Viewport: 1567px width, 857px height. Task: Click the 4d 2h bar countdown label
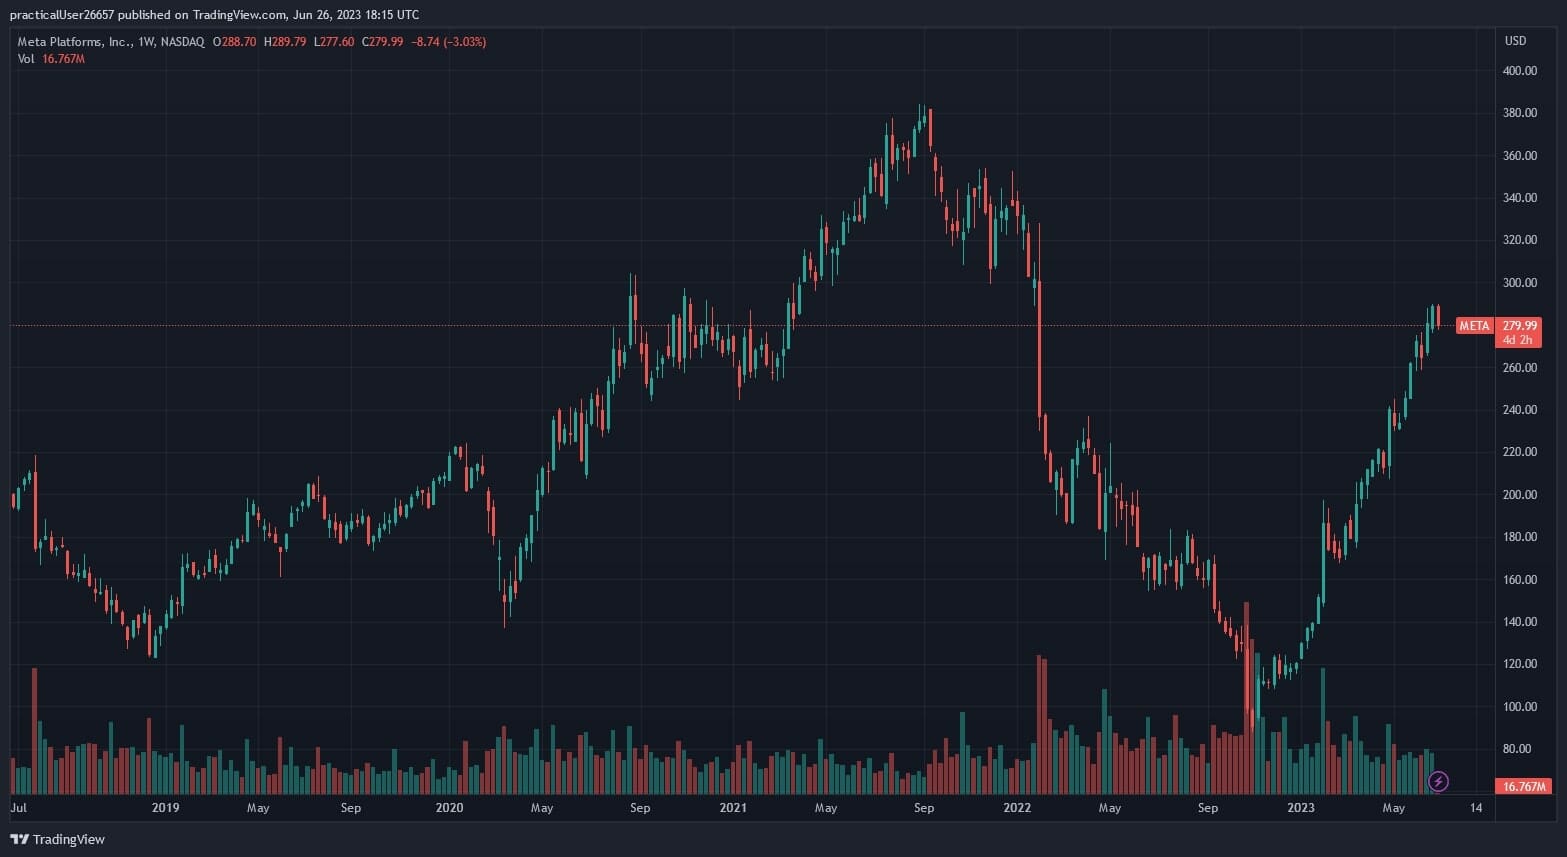(1517, 340)
